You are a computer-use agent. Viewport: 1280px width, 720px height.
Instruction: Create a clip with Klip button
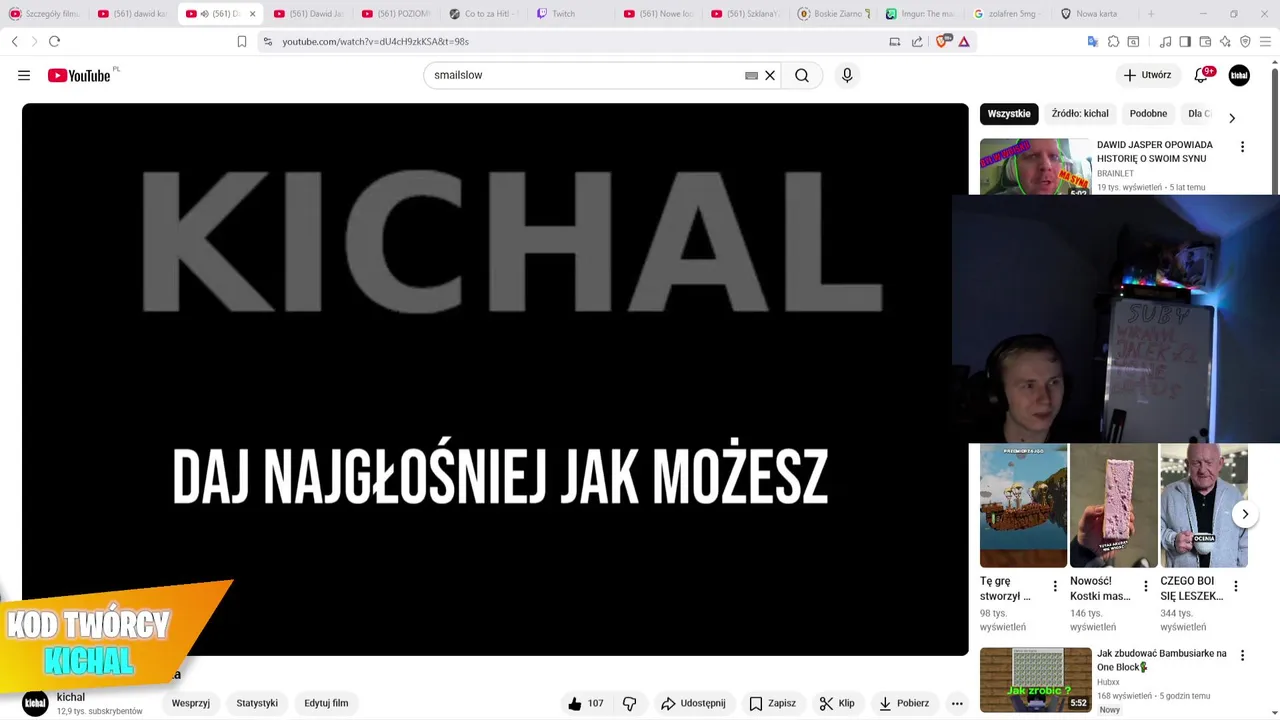pos(837,703)
